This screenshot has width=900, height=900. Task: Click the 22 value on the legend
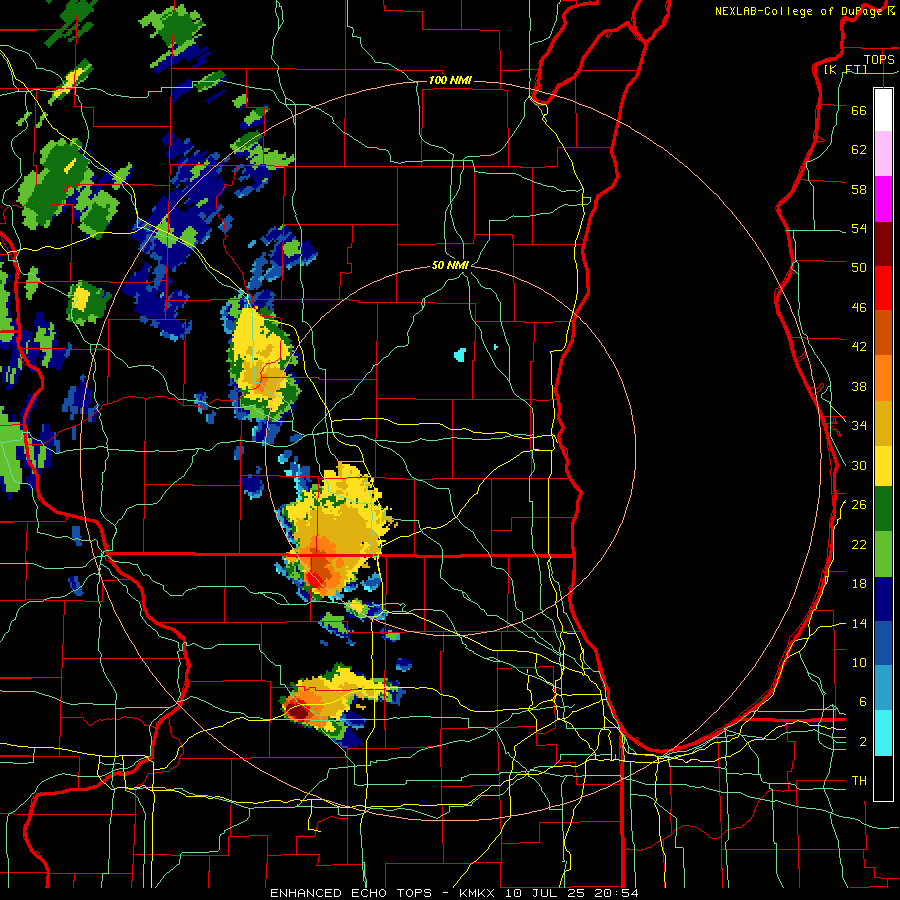click(x=859, y=544)
